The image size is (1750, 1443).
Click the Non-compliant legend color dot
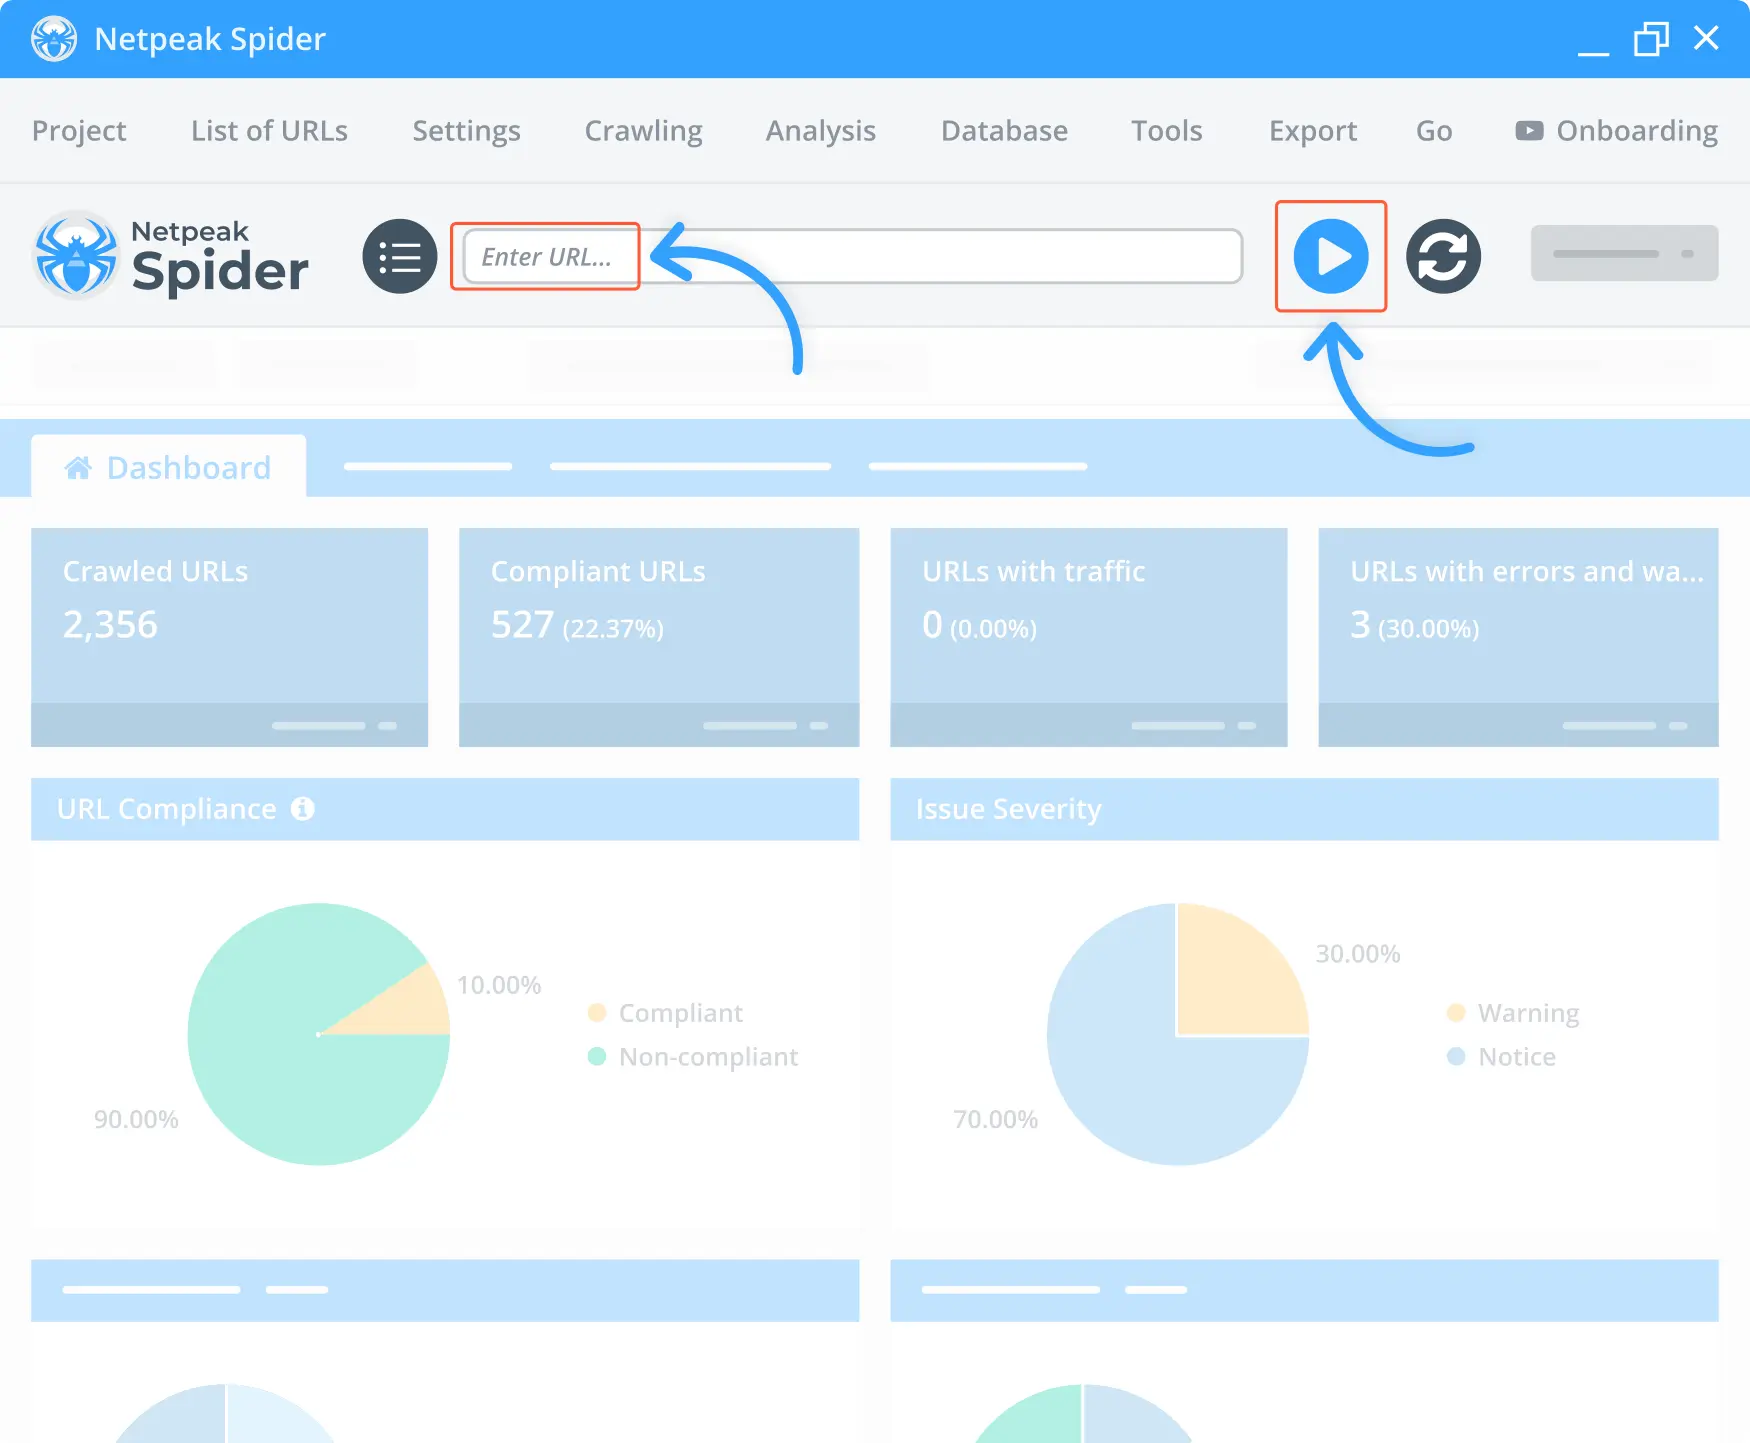click(597, 1056)
